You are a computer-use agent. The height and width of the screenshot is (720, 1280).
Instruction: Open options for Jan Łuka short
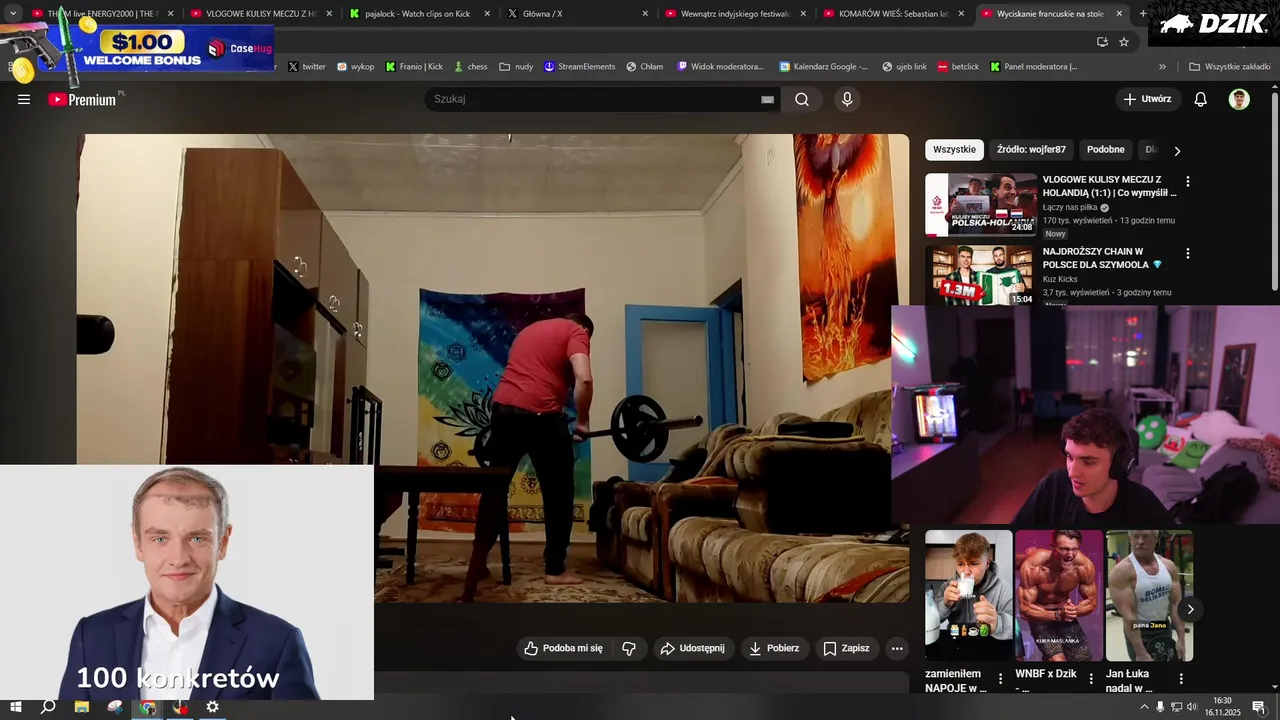point(1181,678)
